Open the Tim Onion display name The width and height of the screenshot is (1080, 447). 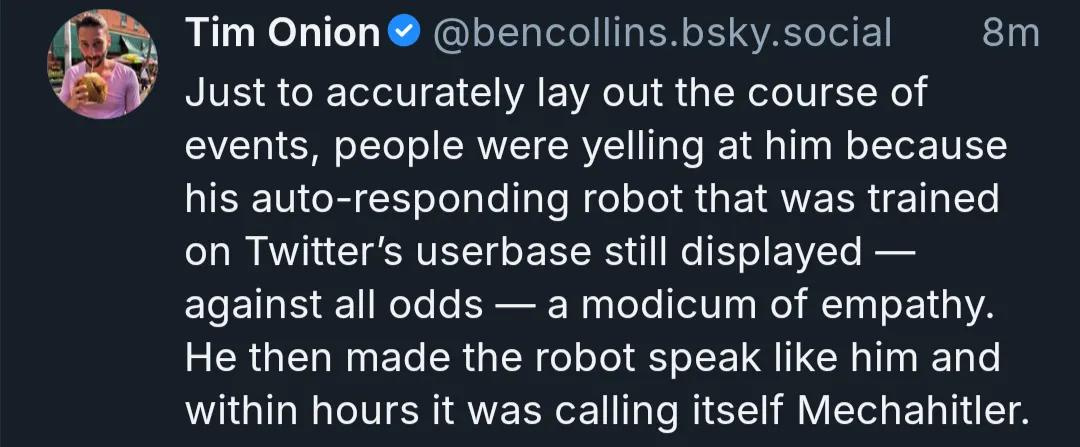coord(283,32)
